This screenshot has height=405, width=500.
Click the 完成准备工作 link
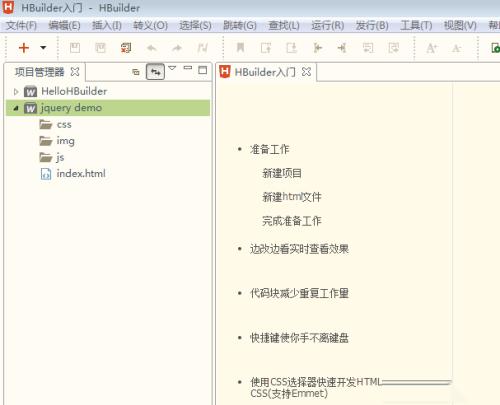pyautogui.click(x=292, y=221)
